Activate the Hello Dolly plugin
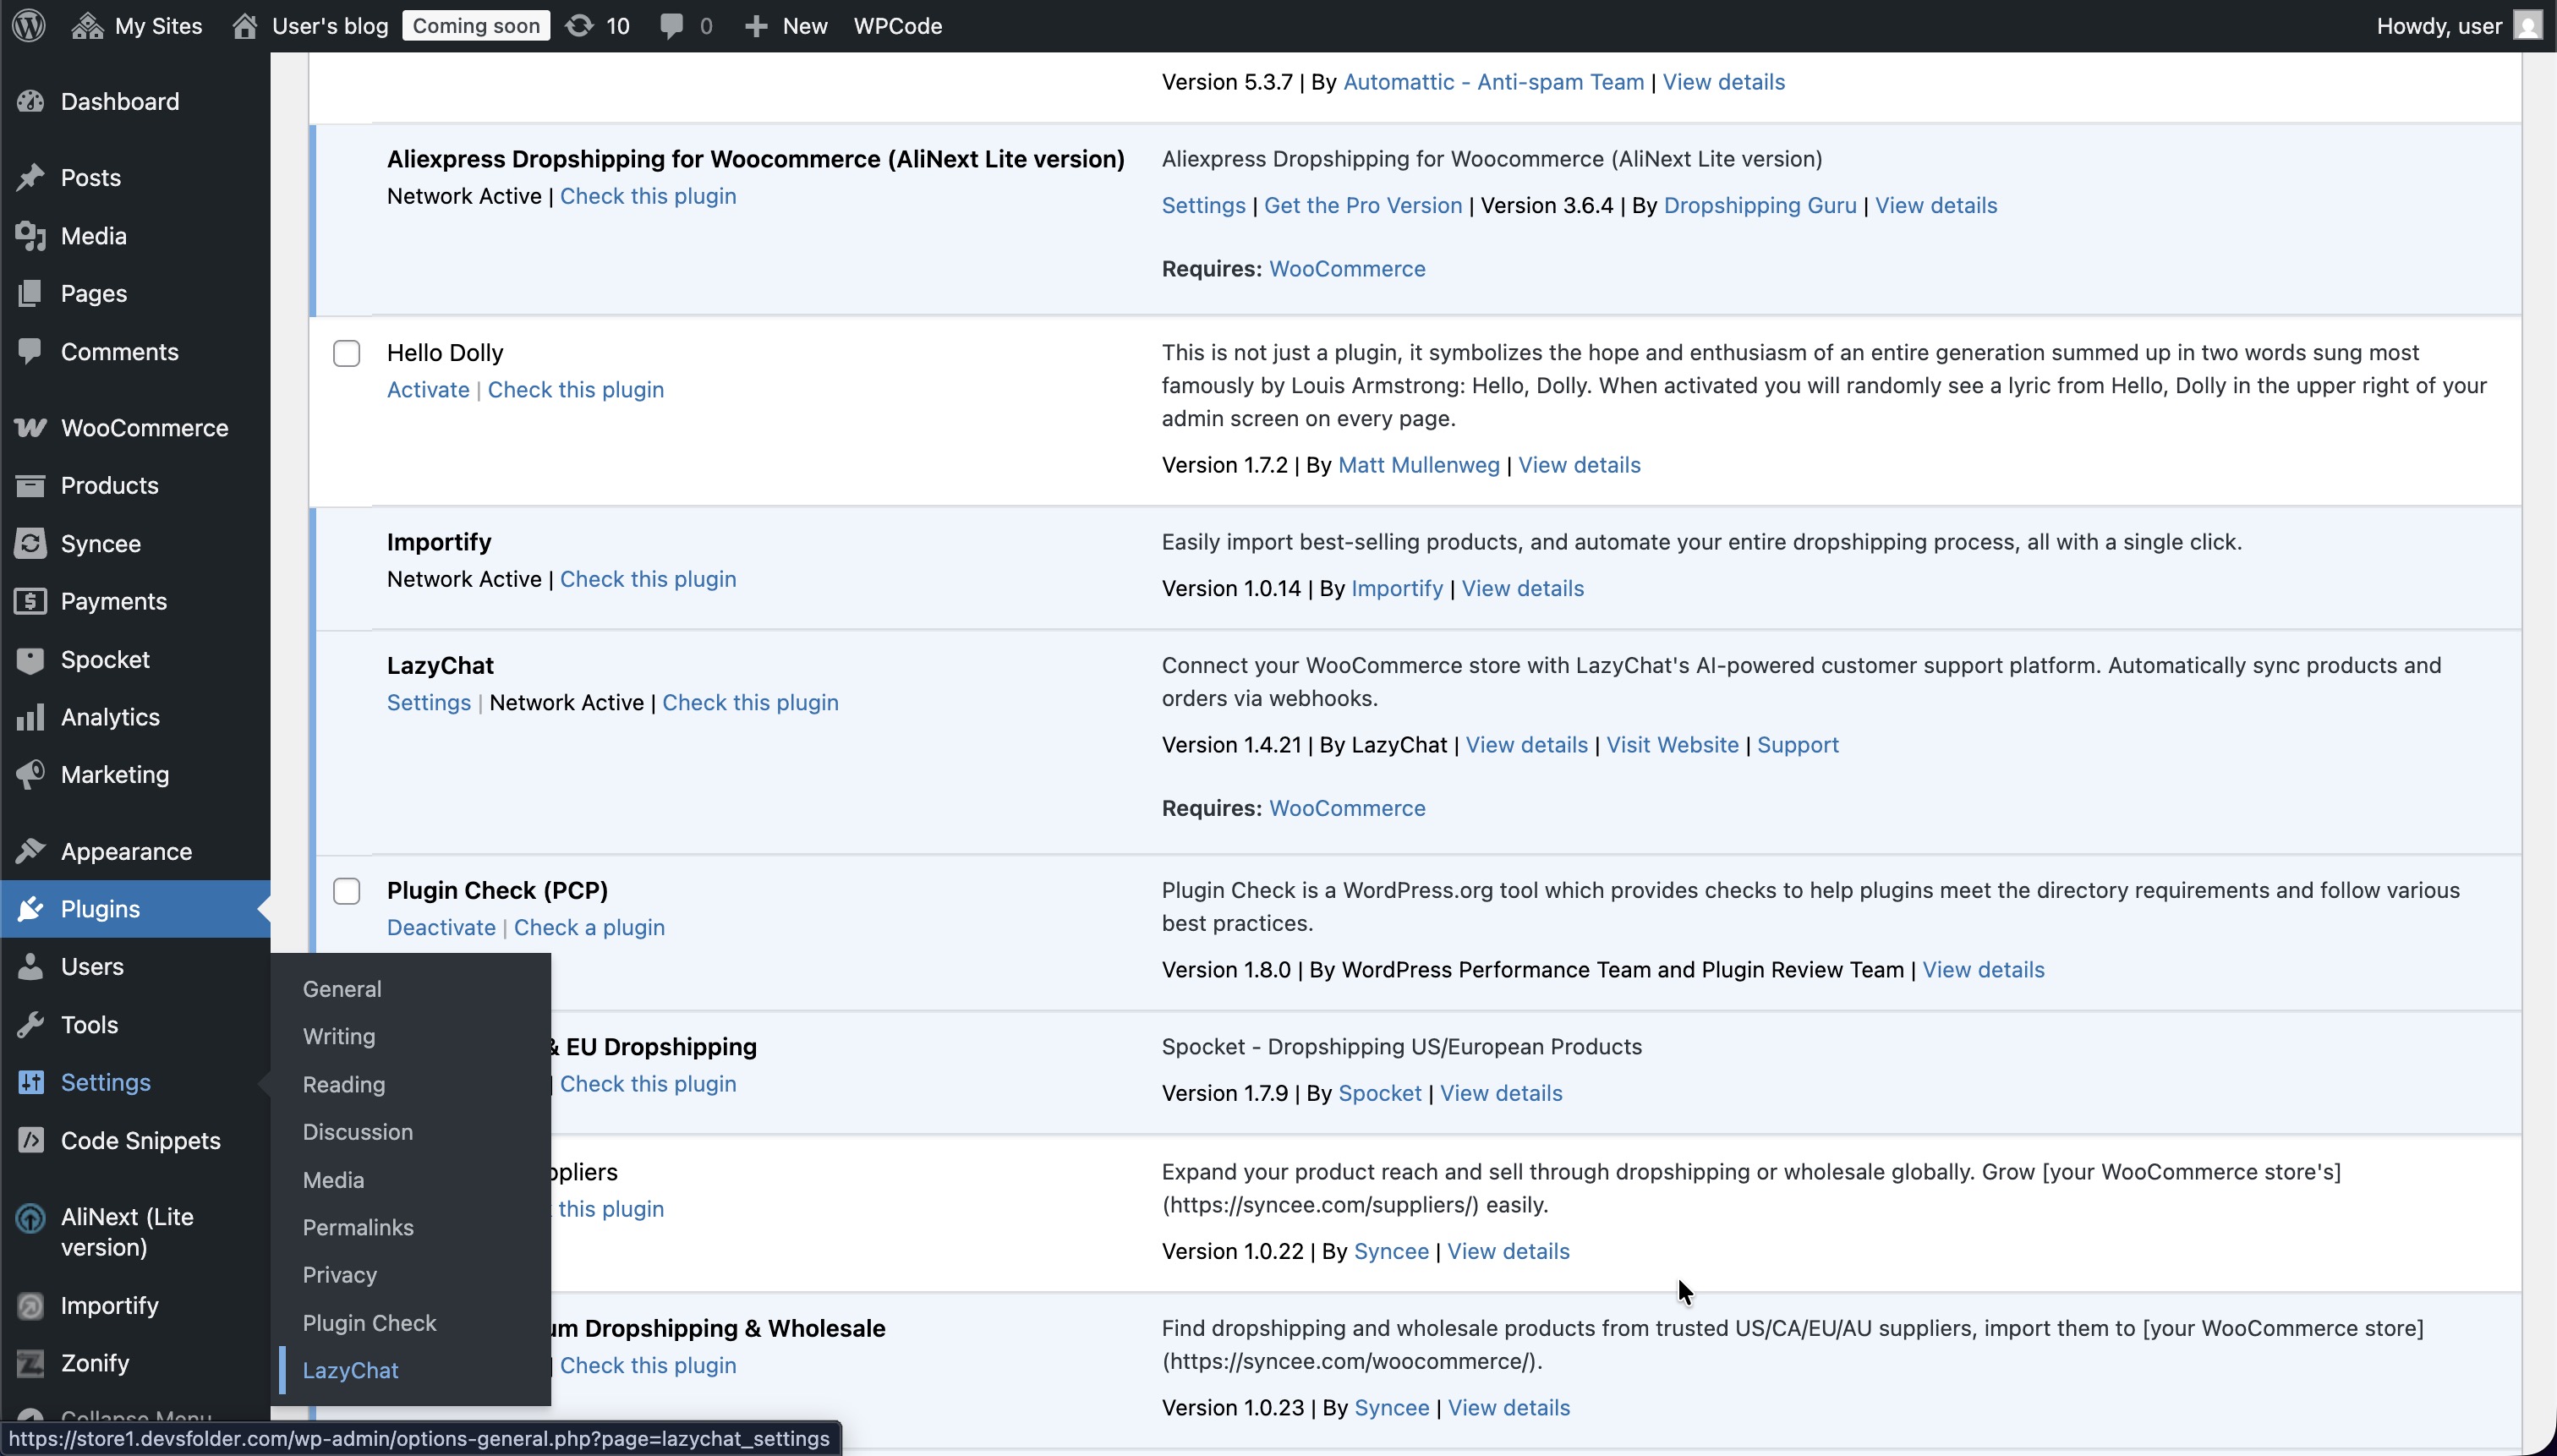Screen dimensions: 2557x1456 click(x=428, y=390)
